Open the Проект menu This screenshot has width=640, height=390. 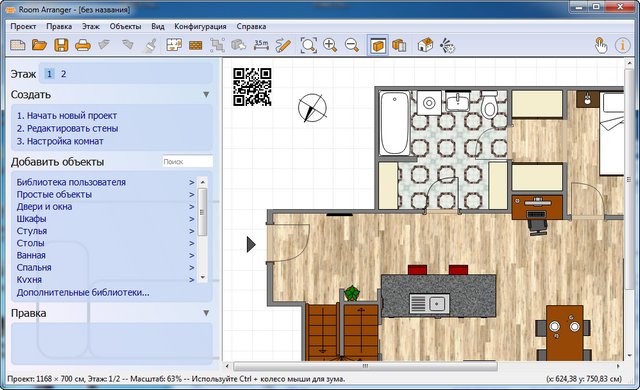pos(23,26)
